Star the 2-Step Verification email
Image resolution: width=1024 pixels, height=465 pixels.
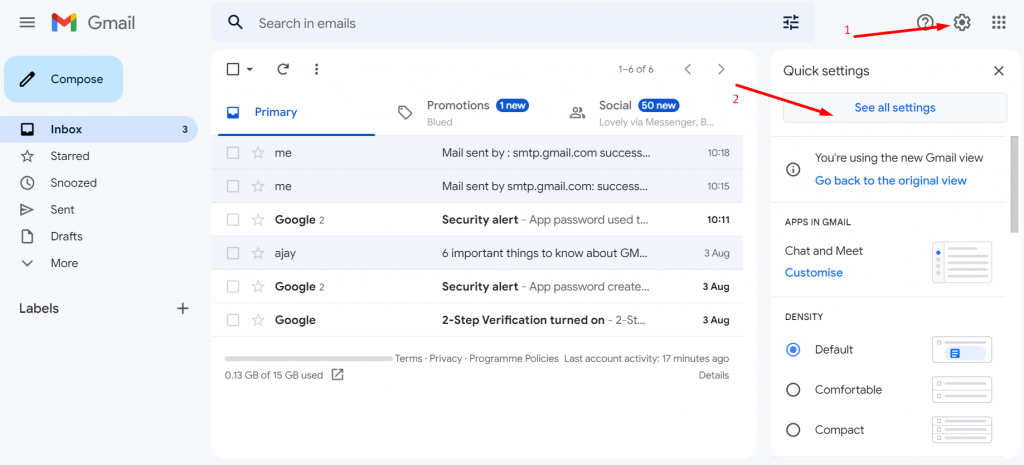(258, 320)
